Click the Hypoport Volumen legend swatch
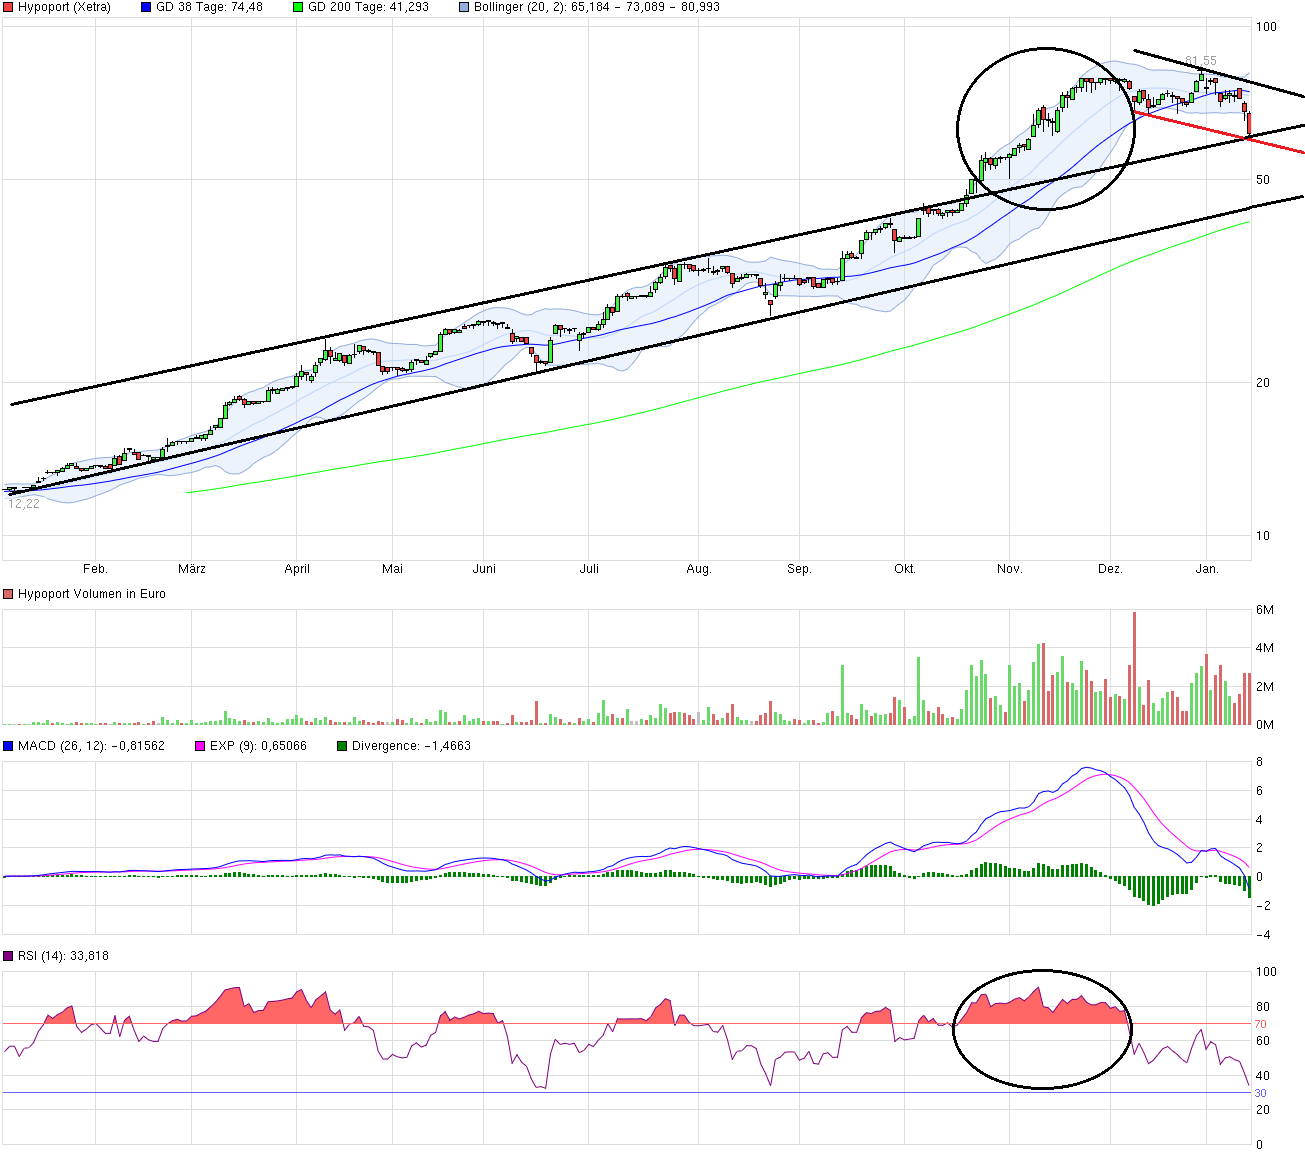This screenshot has width=1305, height=1158. pyautogui.click(x=8, y=594)
